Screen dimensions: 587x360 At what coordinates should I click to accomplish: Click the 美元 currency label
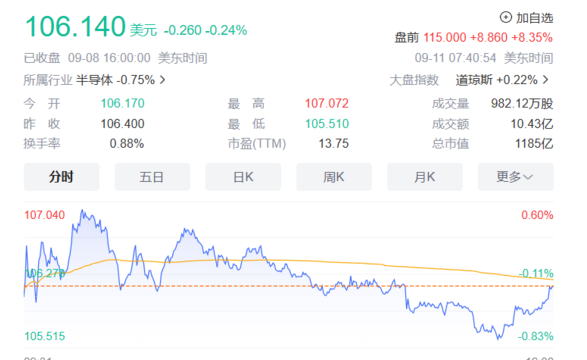point(143,30)
